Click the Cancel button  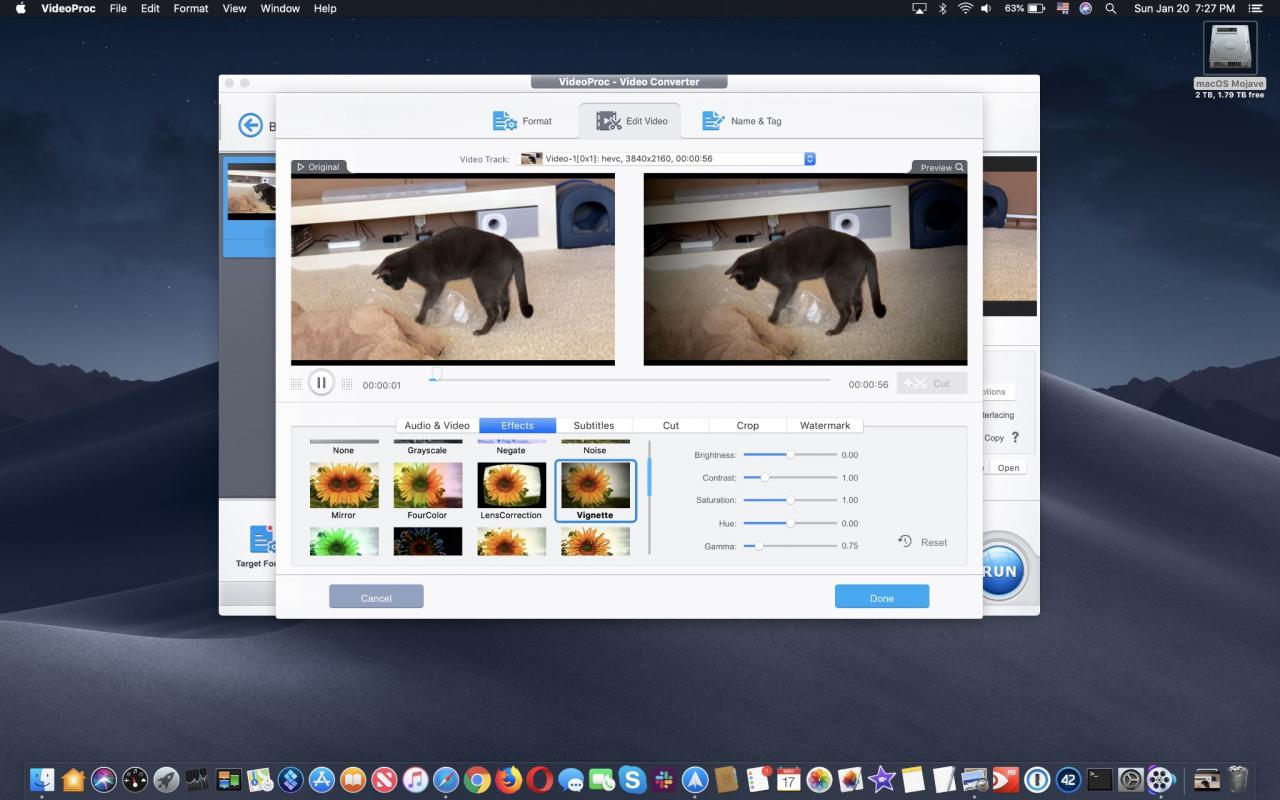pyautogui.click(x=376, y=597)
